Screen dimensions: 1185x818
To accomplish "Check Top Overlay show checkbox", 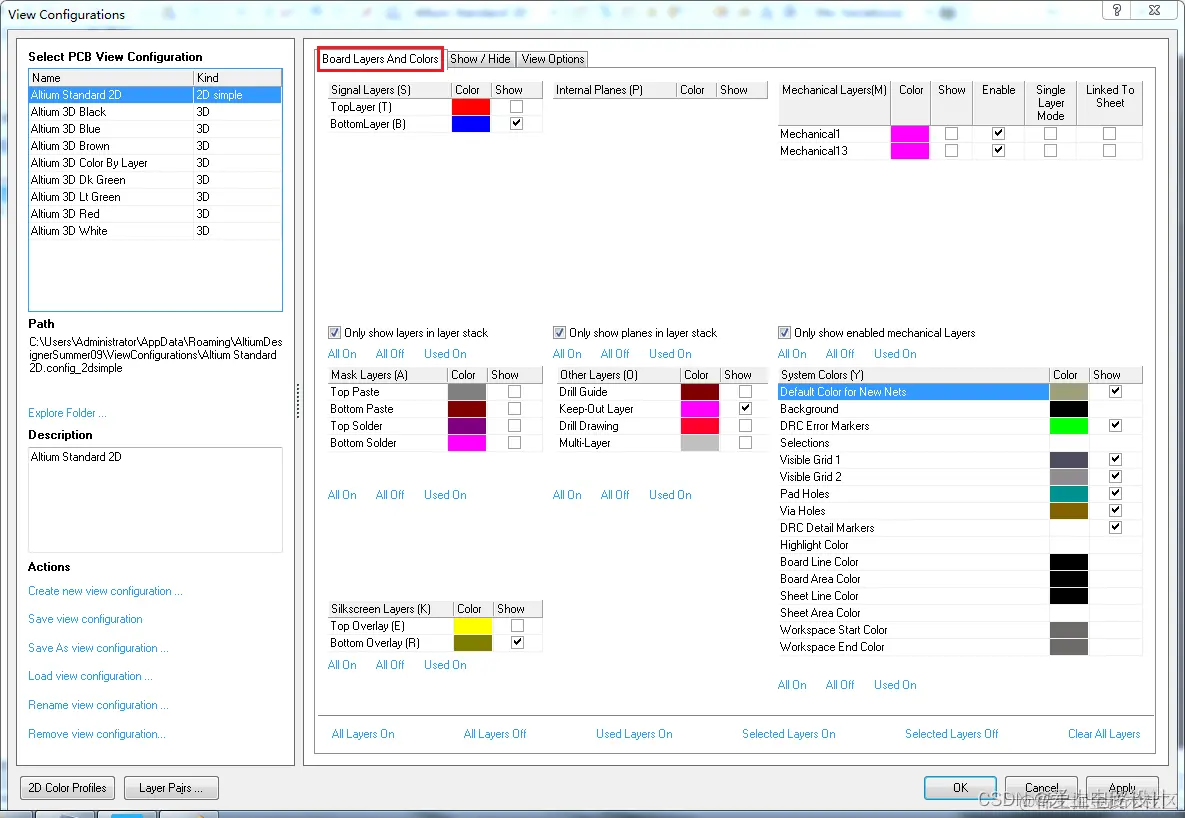I will point(517,625).
